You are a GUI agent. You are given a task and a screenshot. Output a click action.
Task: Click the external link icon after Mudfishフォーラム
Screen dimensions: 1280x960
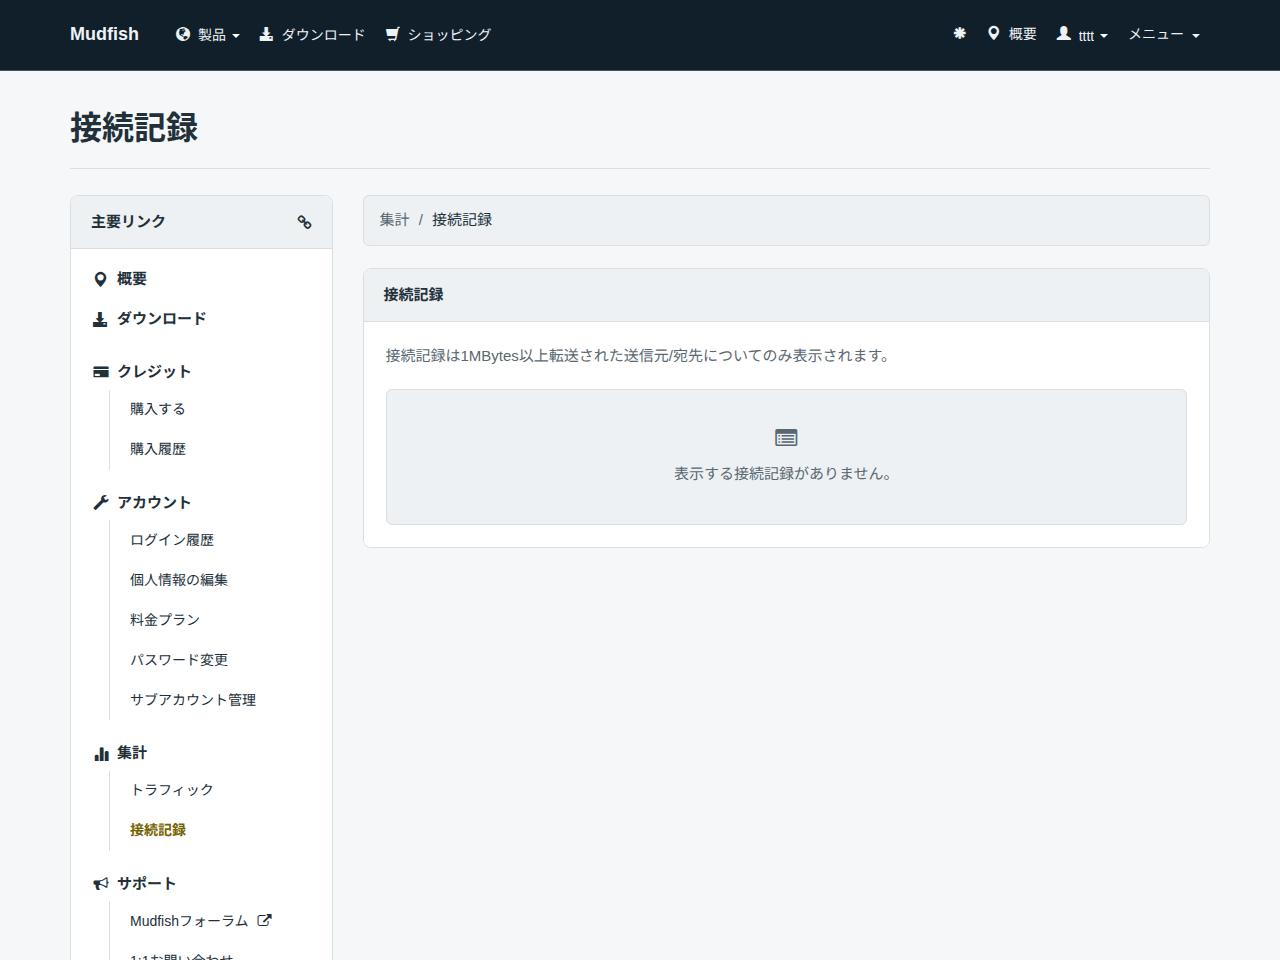[264, 920]
